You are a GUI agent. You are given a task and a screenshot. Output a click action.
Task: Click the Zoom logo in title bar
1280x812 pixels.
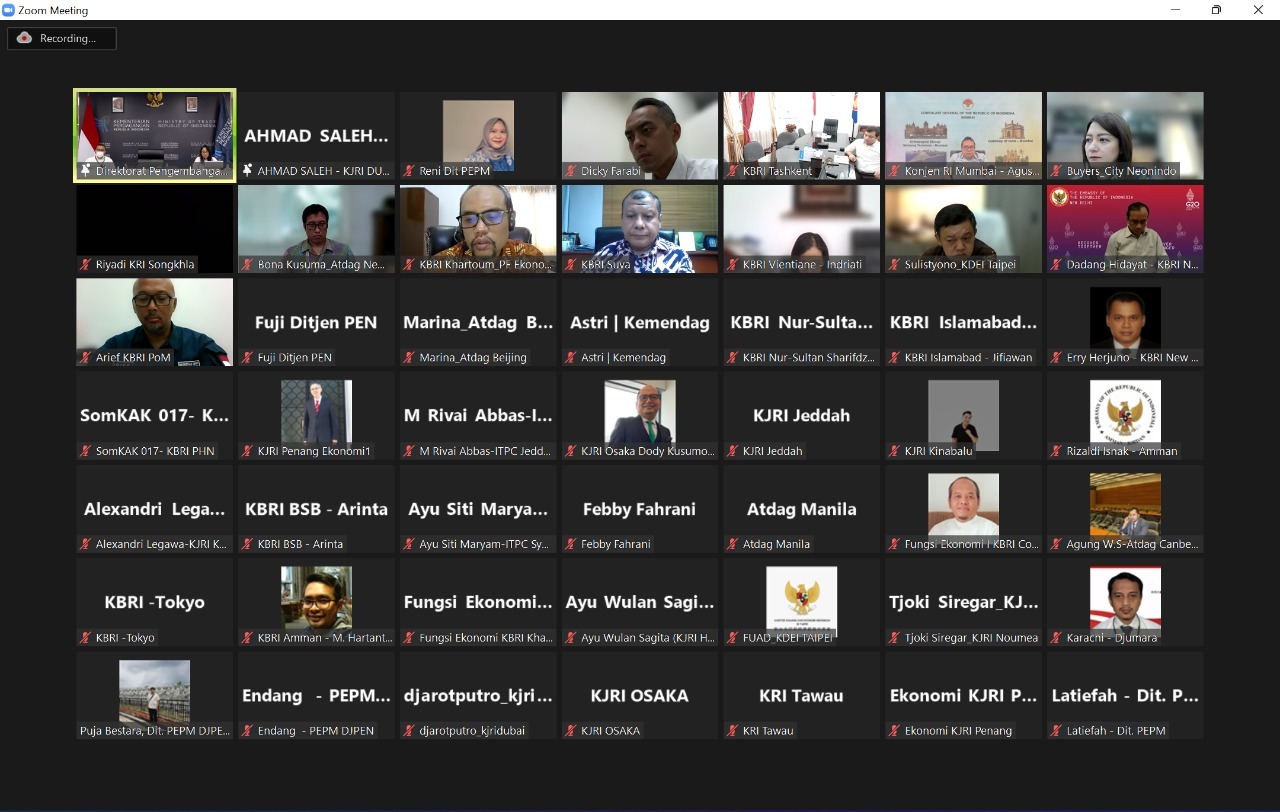[x=9, y=10]
